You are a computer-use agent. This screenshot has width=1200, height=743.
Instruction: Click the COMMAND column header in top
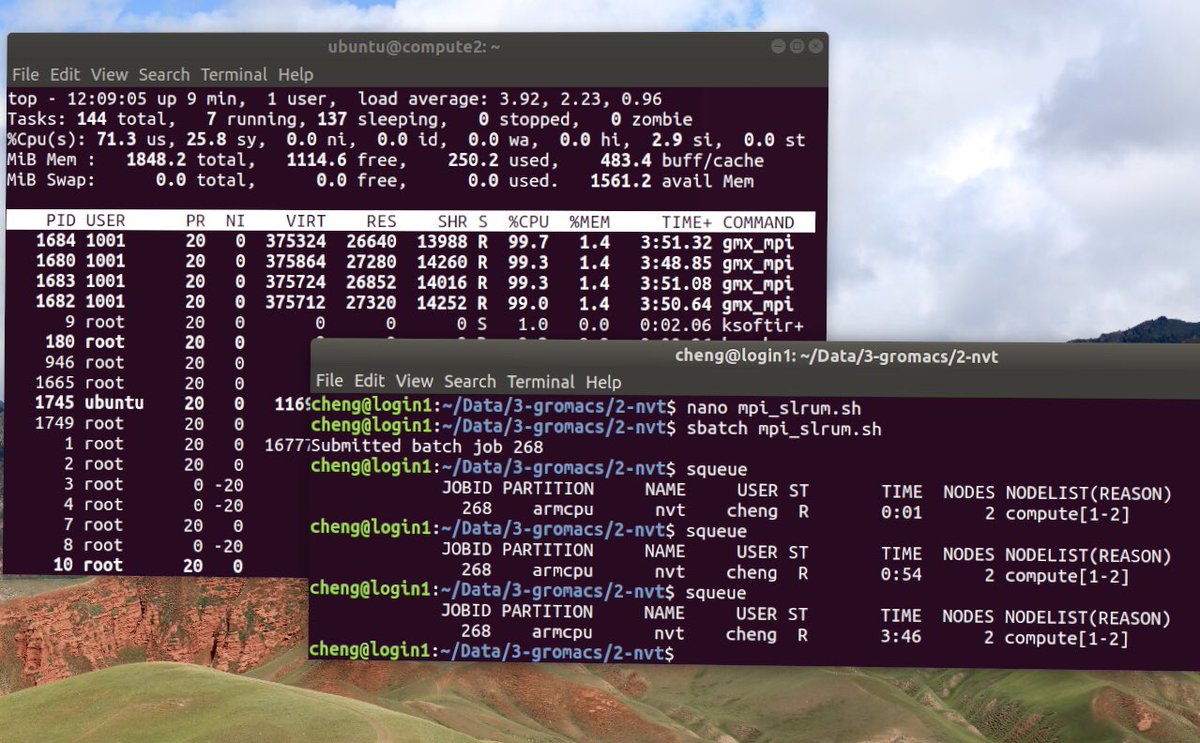click(x=758, y=222)
